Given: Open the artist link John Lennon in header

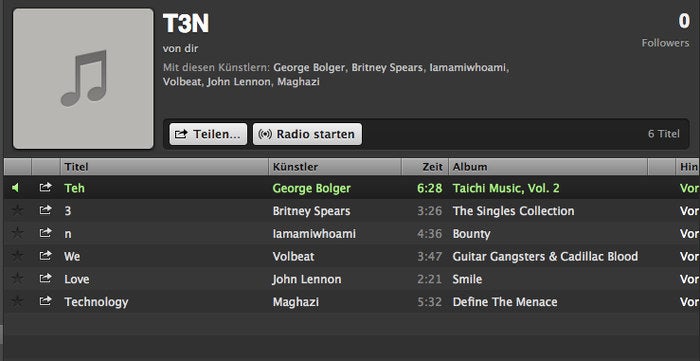Looking at the screenshot, I should point(238,82).
